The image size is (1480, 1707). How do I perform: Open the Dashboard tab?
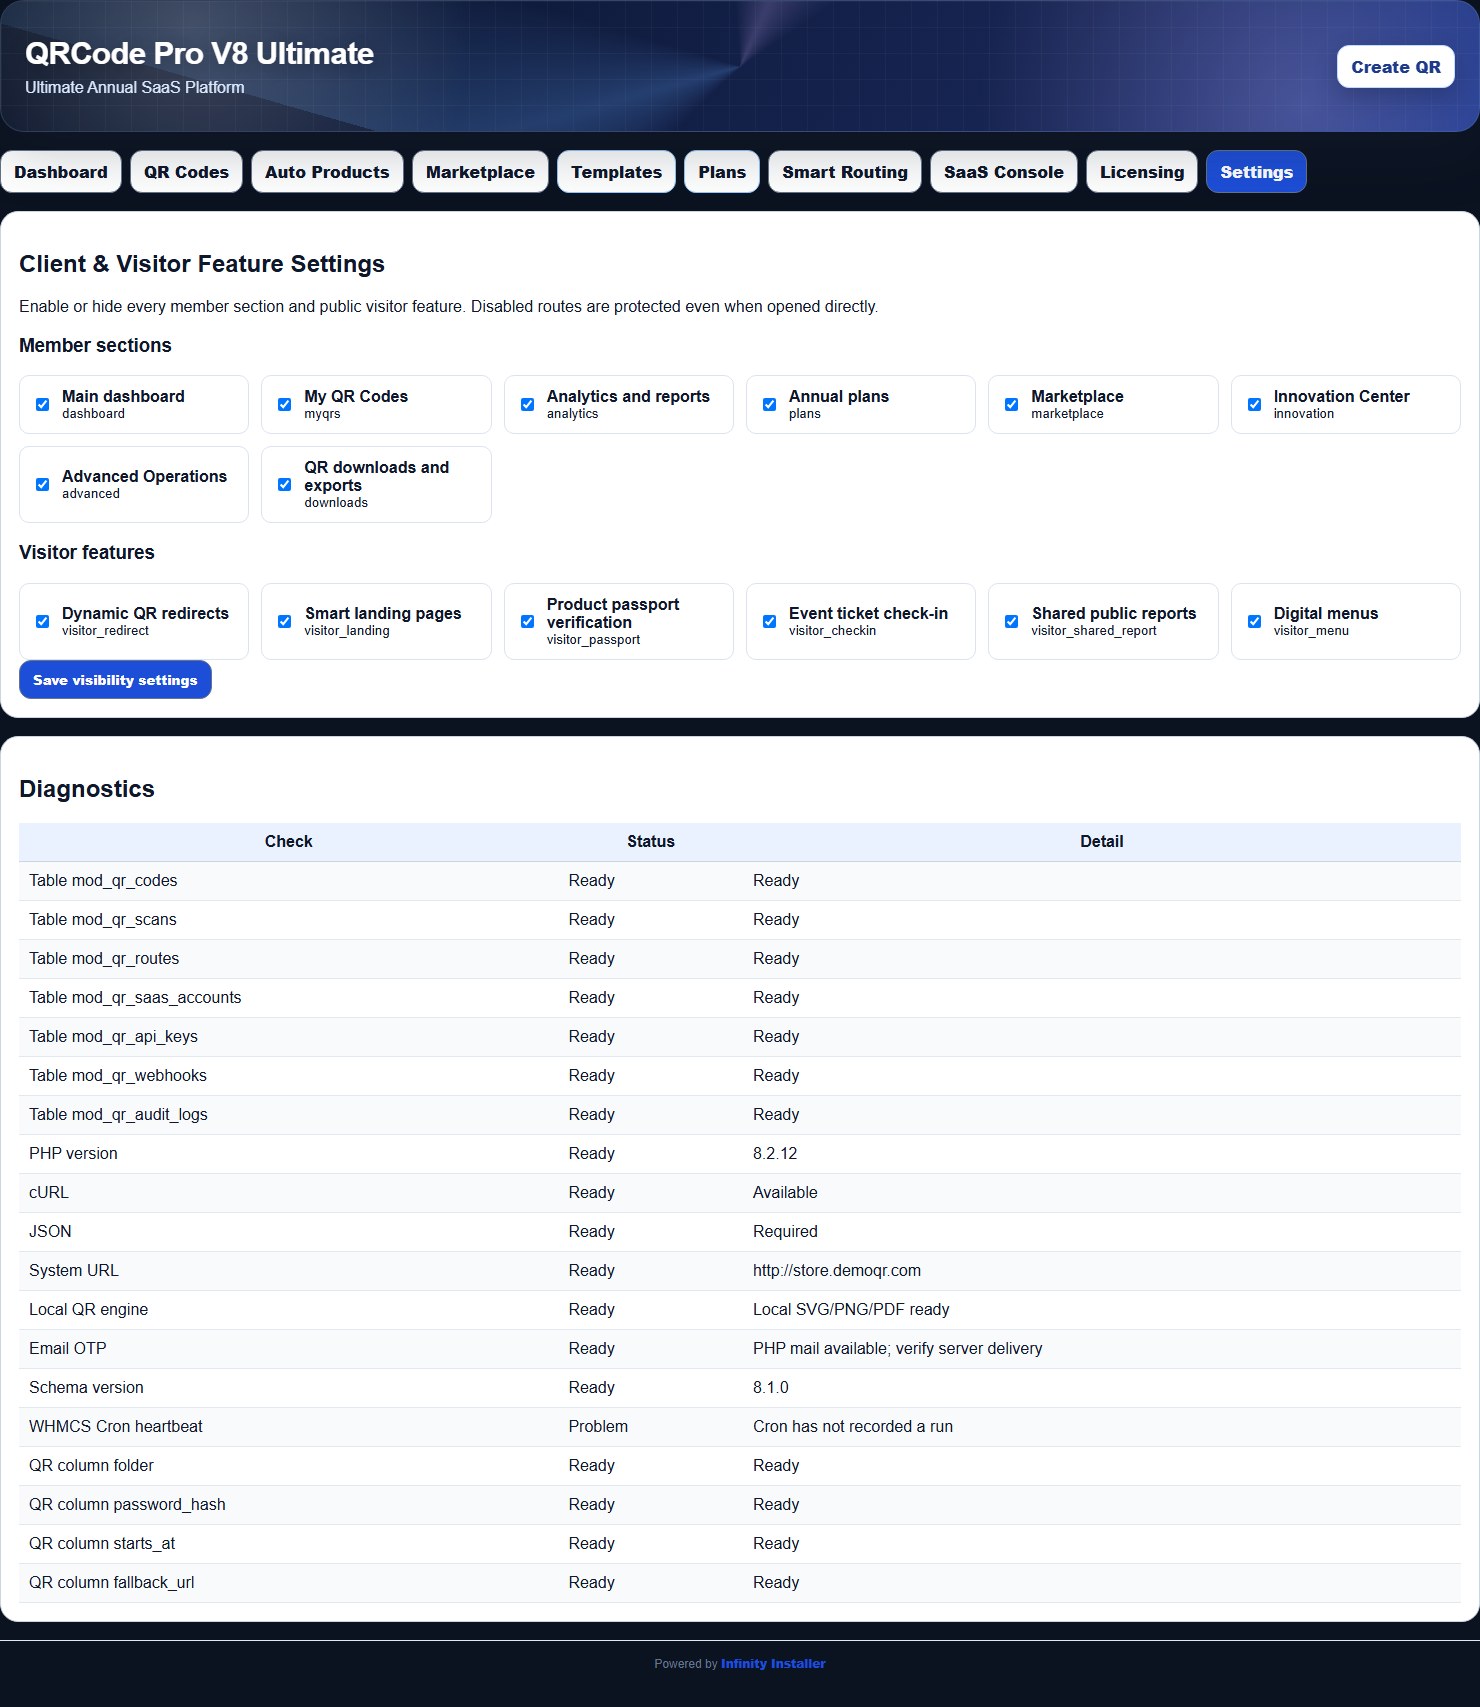coord(61,172)
